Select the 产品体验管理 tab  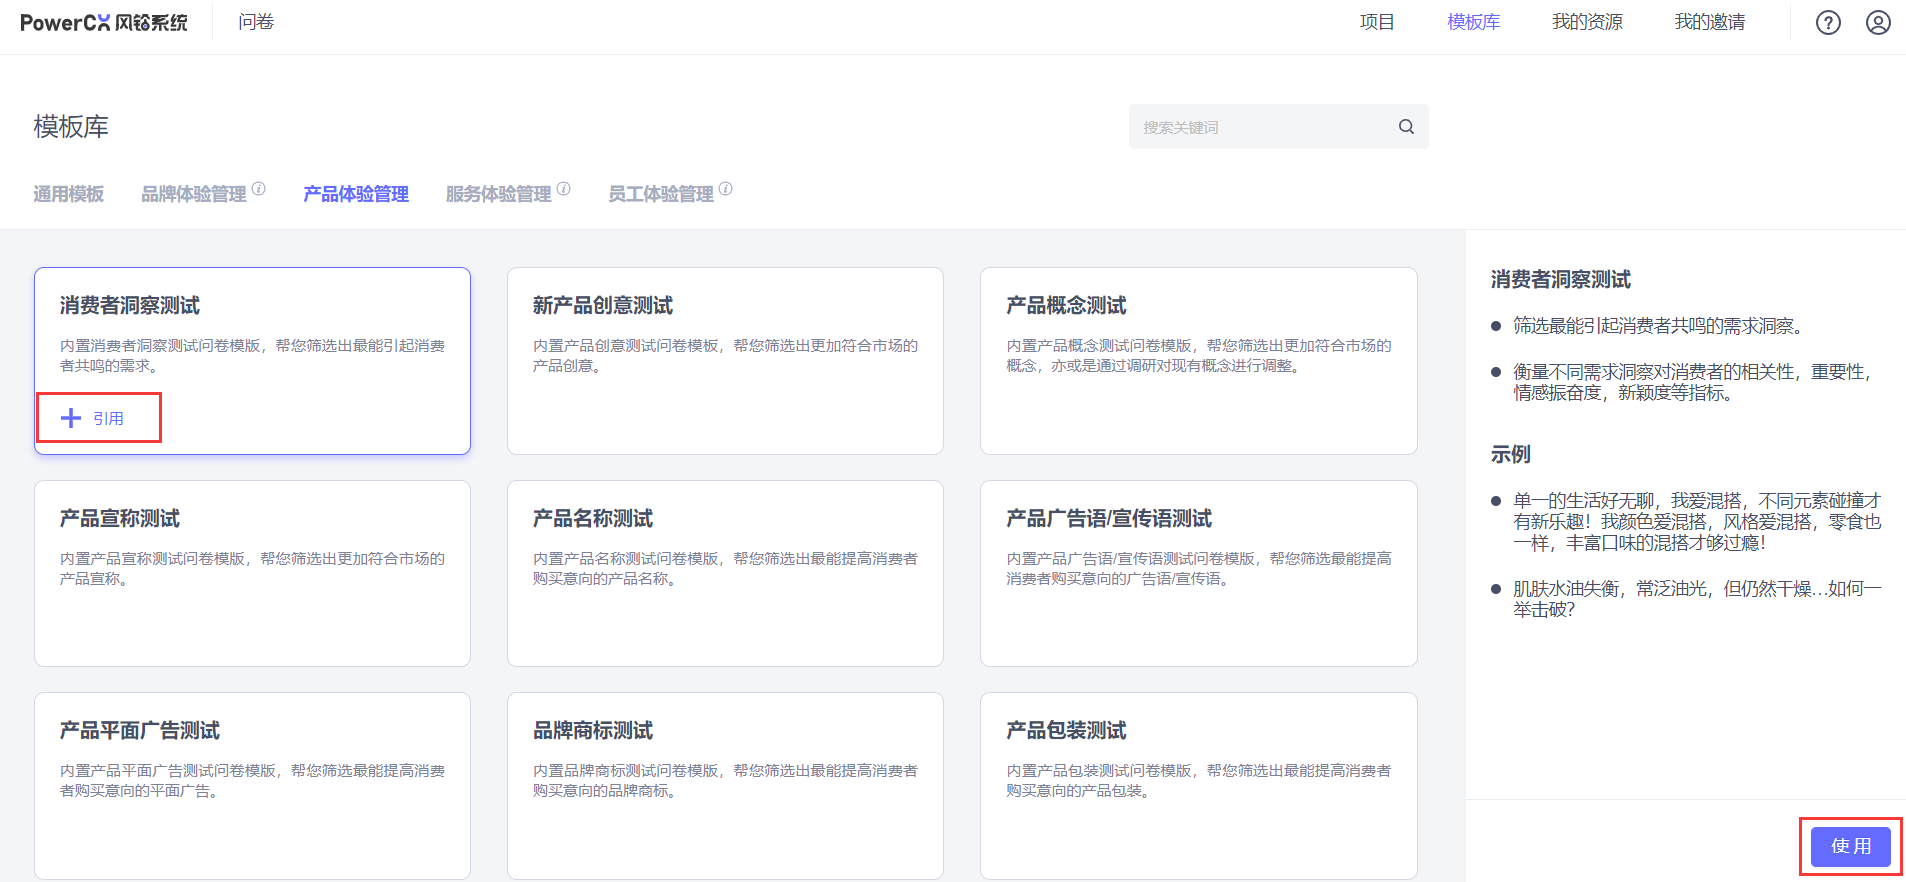pos(356,194)
